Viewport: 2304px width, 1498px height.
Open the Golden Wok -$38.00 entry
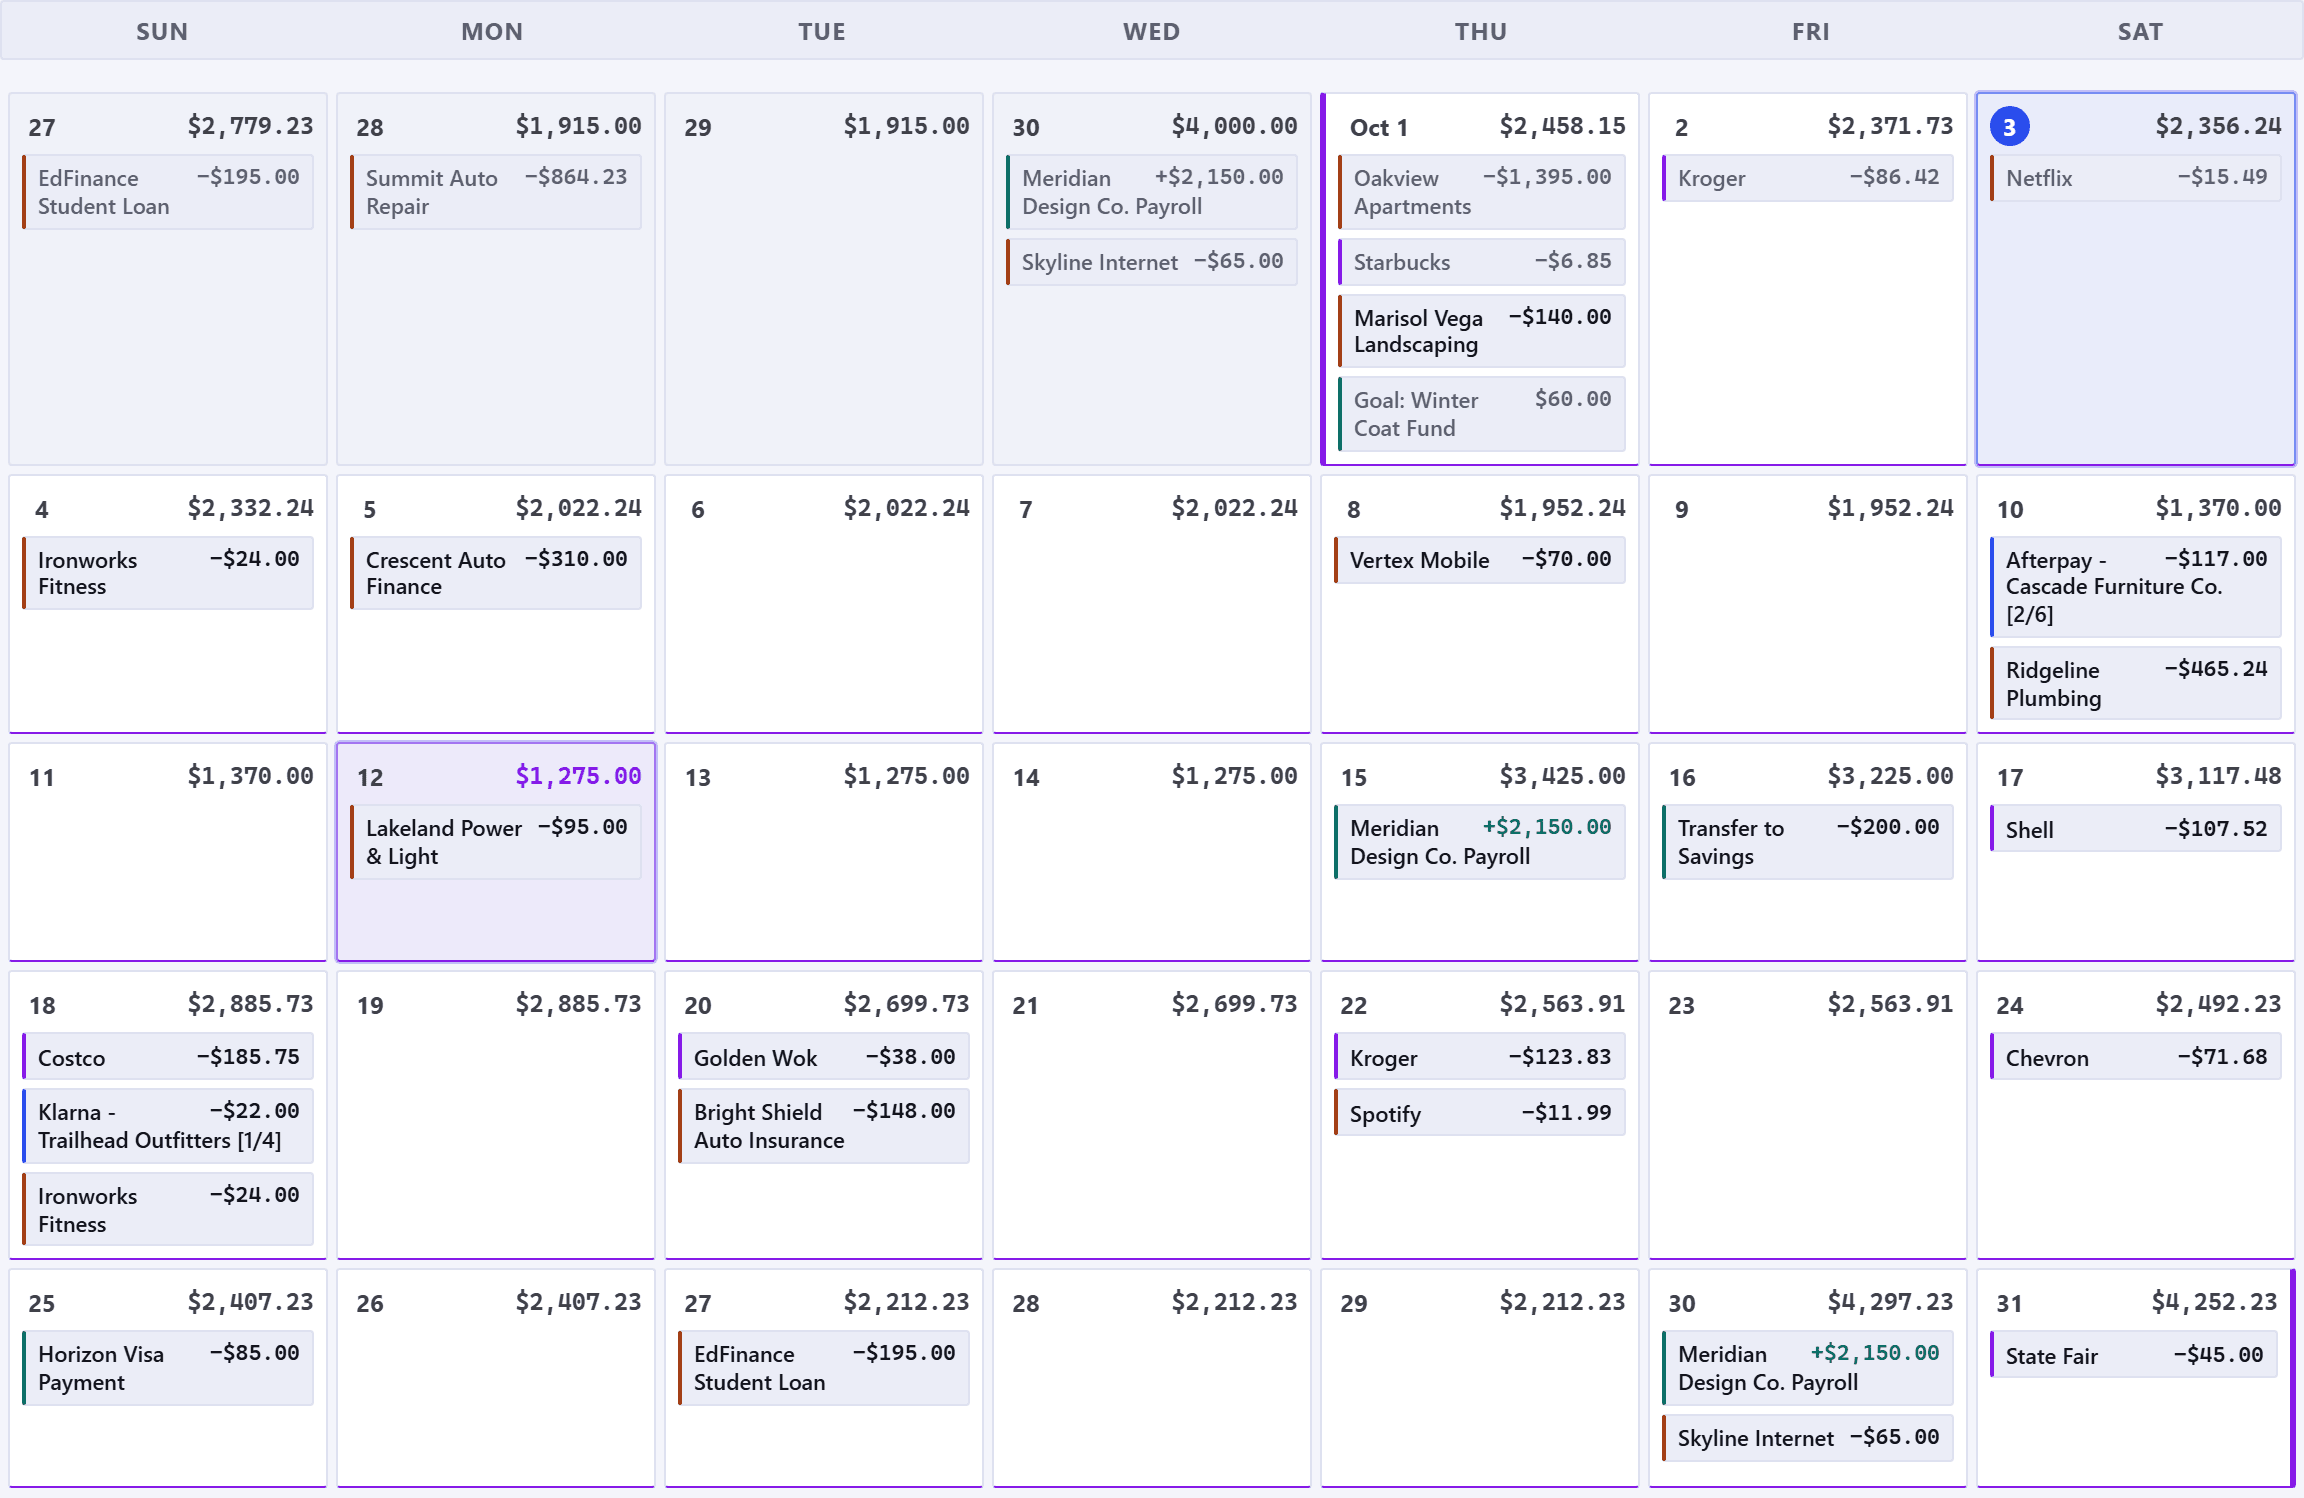823,1057
